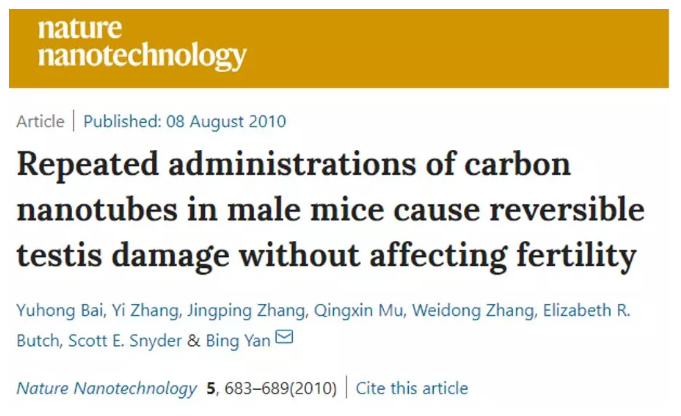Click corresponding author Bing Yan

pyautogui.click(x=238, y=341)
